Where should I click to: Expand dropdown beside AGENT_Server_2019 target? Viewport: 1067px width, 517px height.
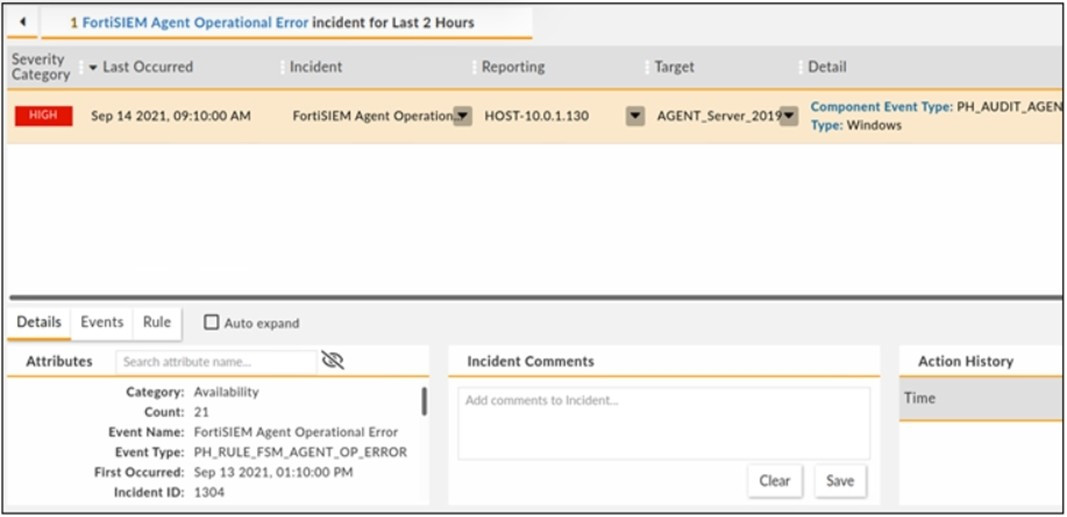point(789,116)
